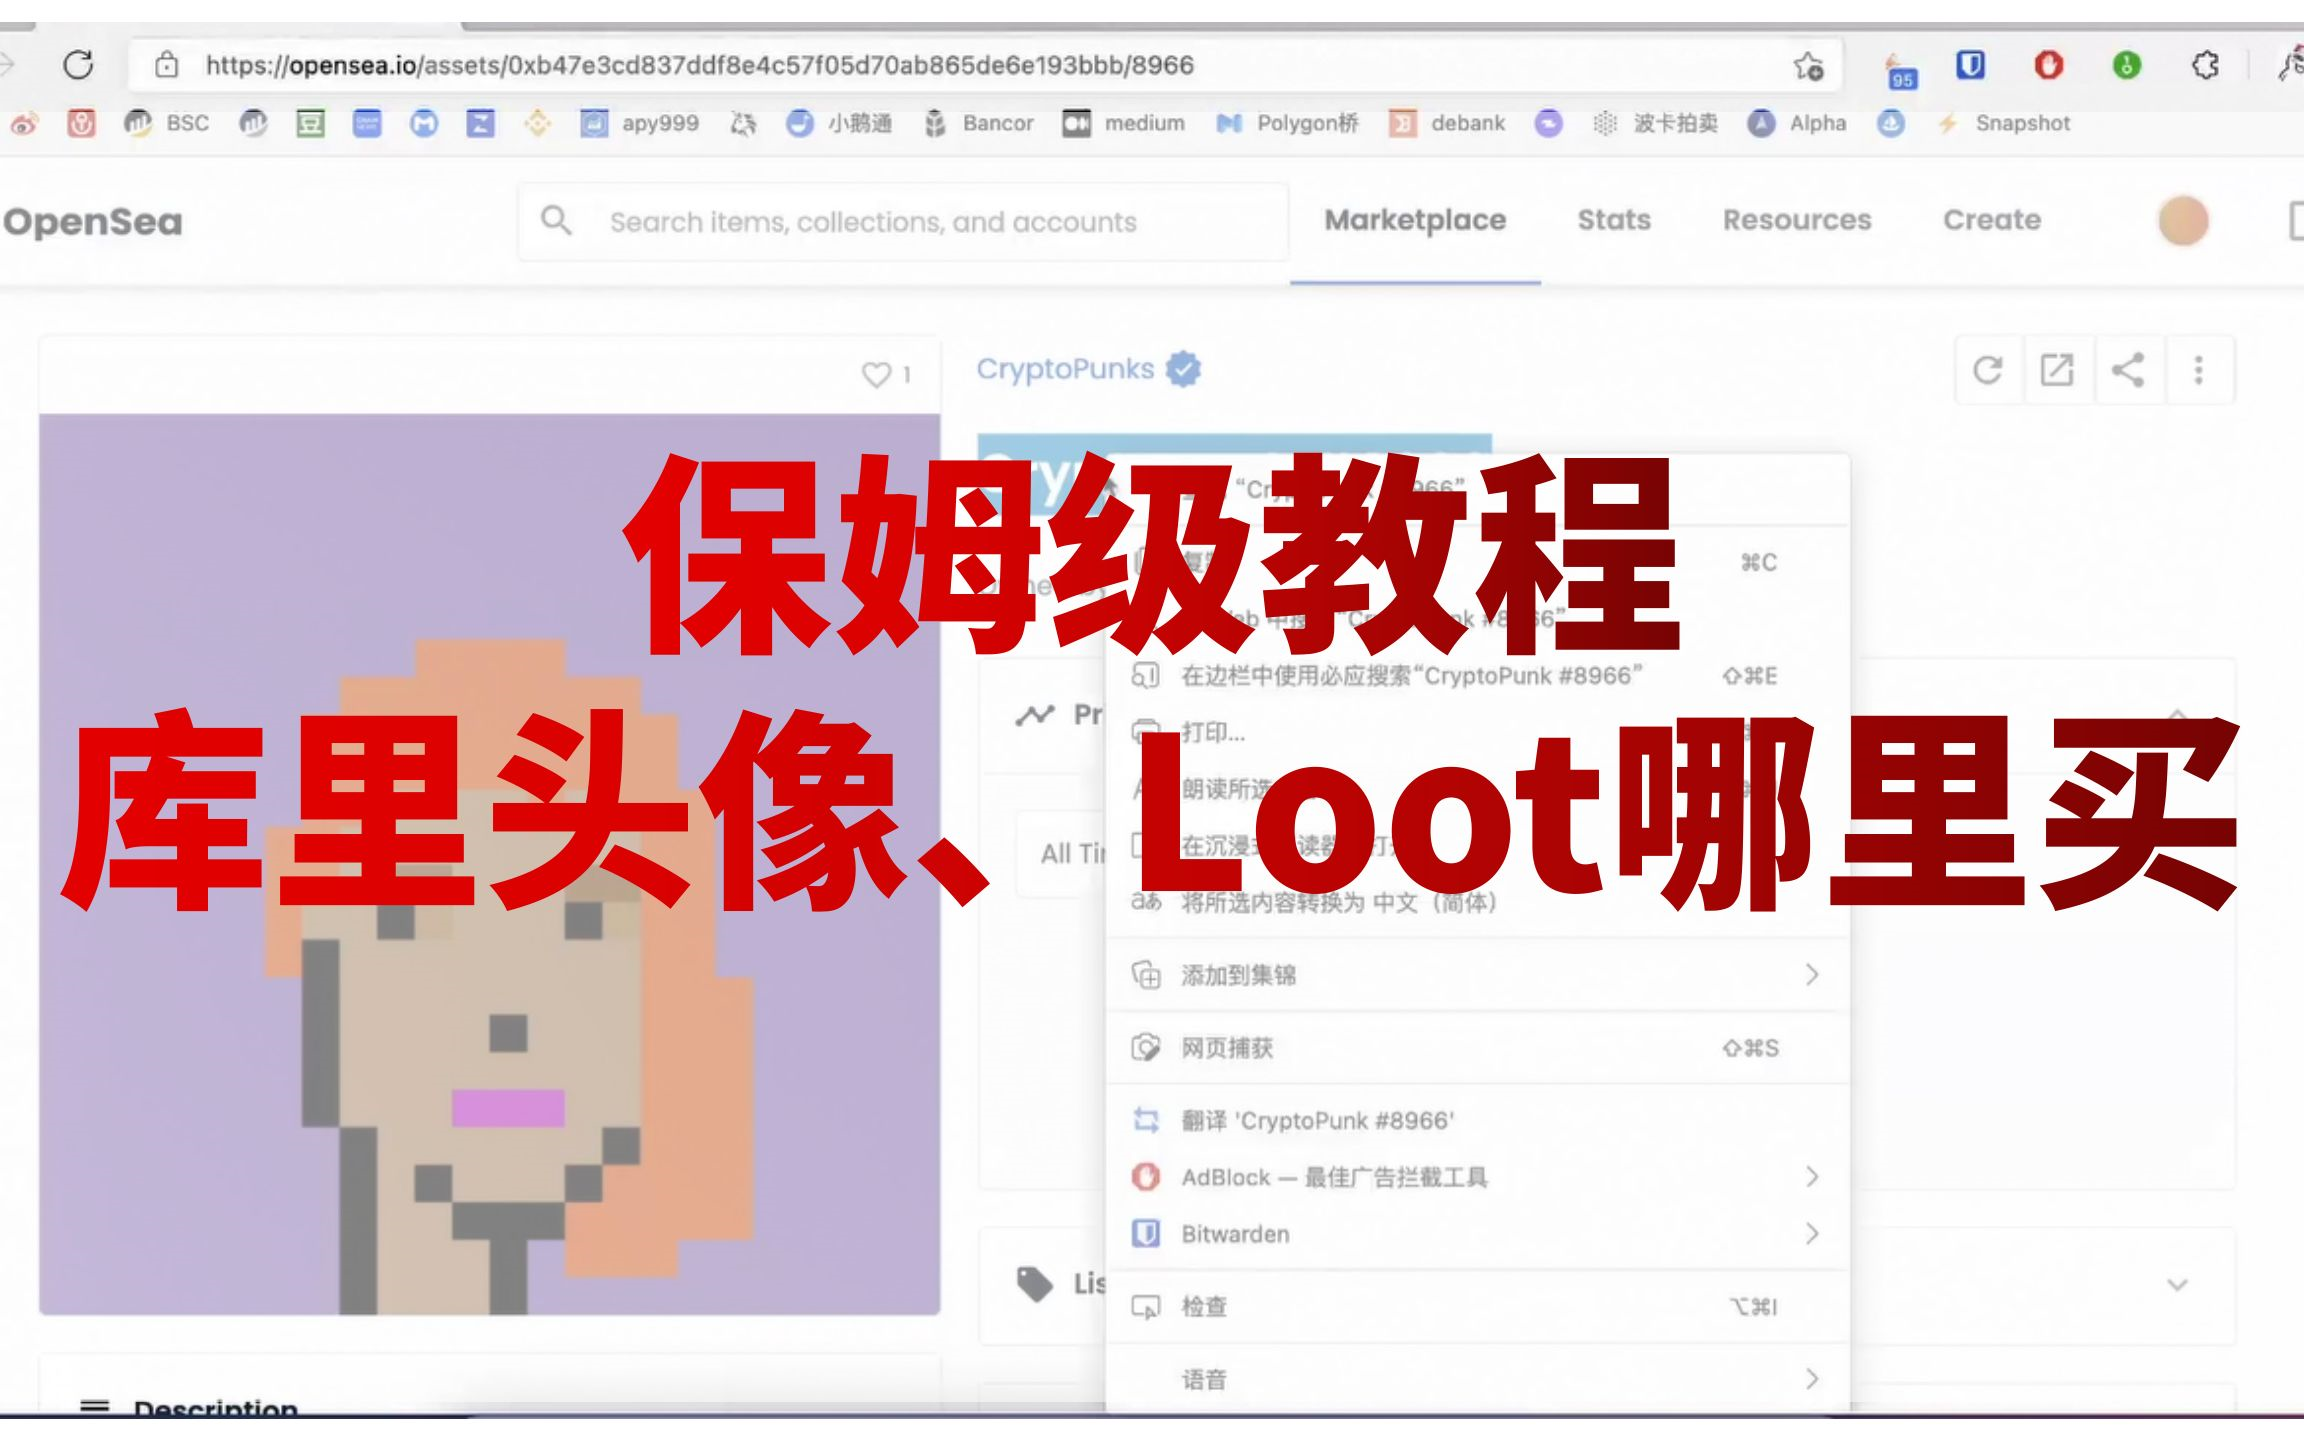
Task: Click the Bitwarden shield icon in the context menu
Action: 1145,1234
